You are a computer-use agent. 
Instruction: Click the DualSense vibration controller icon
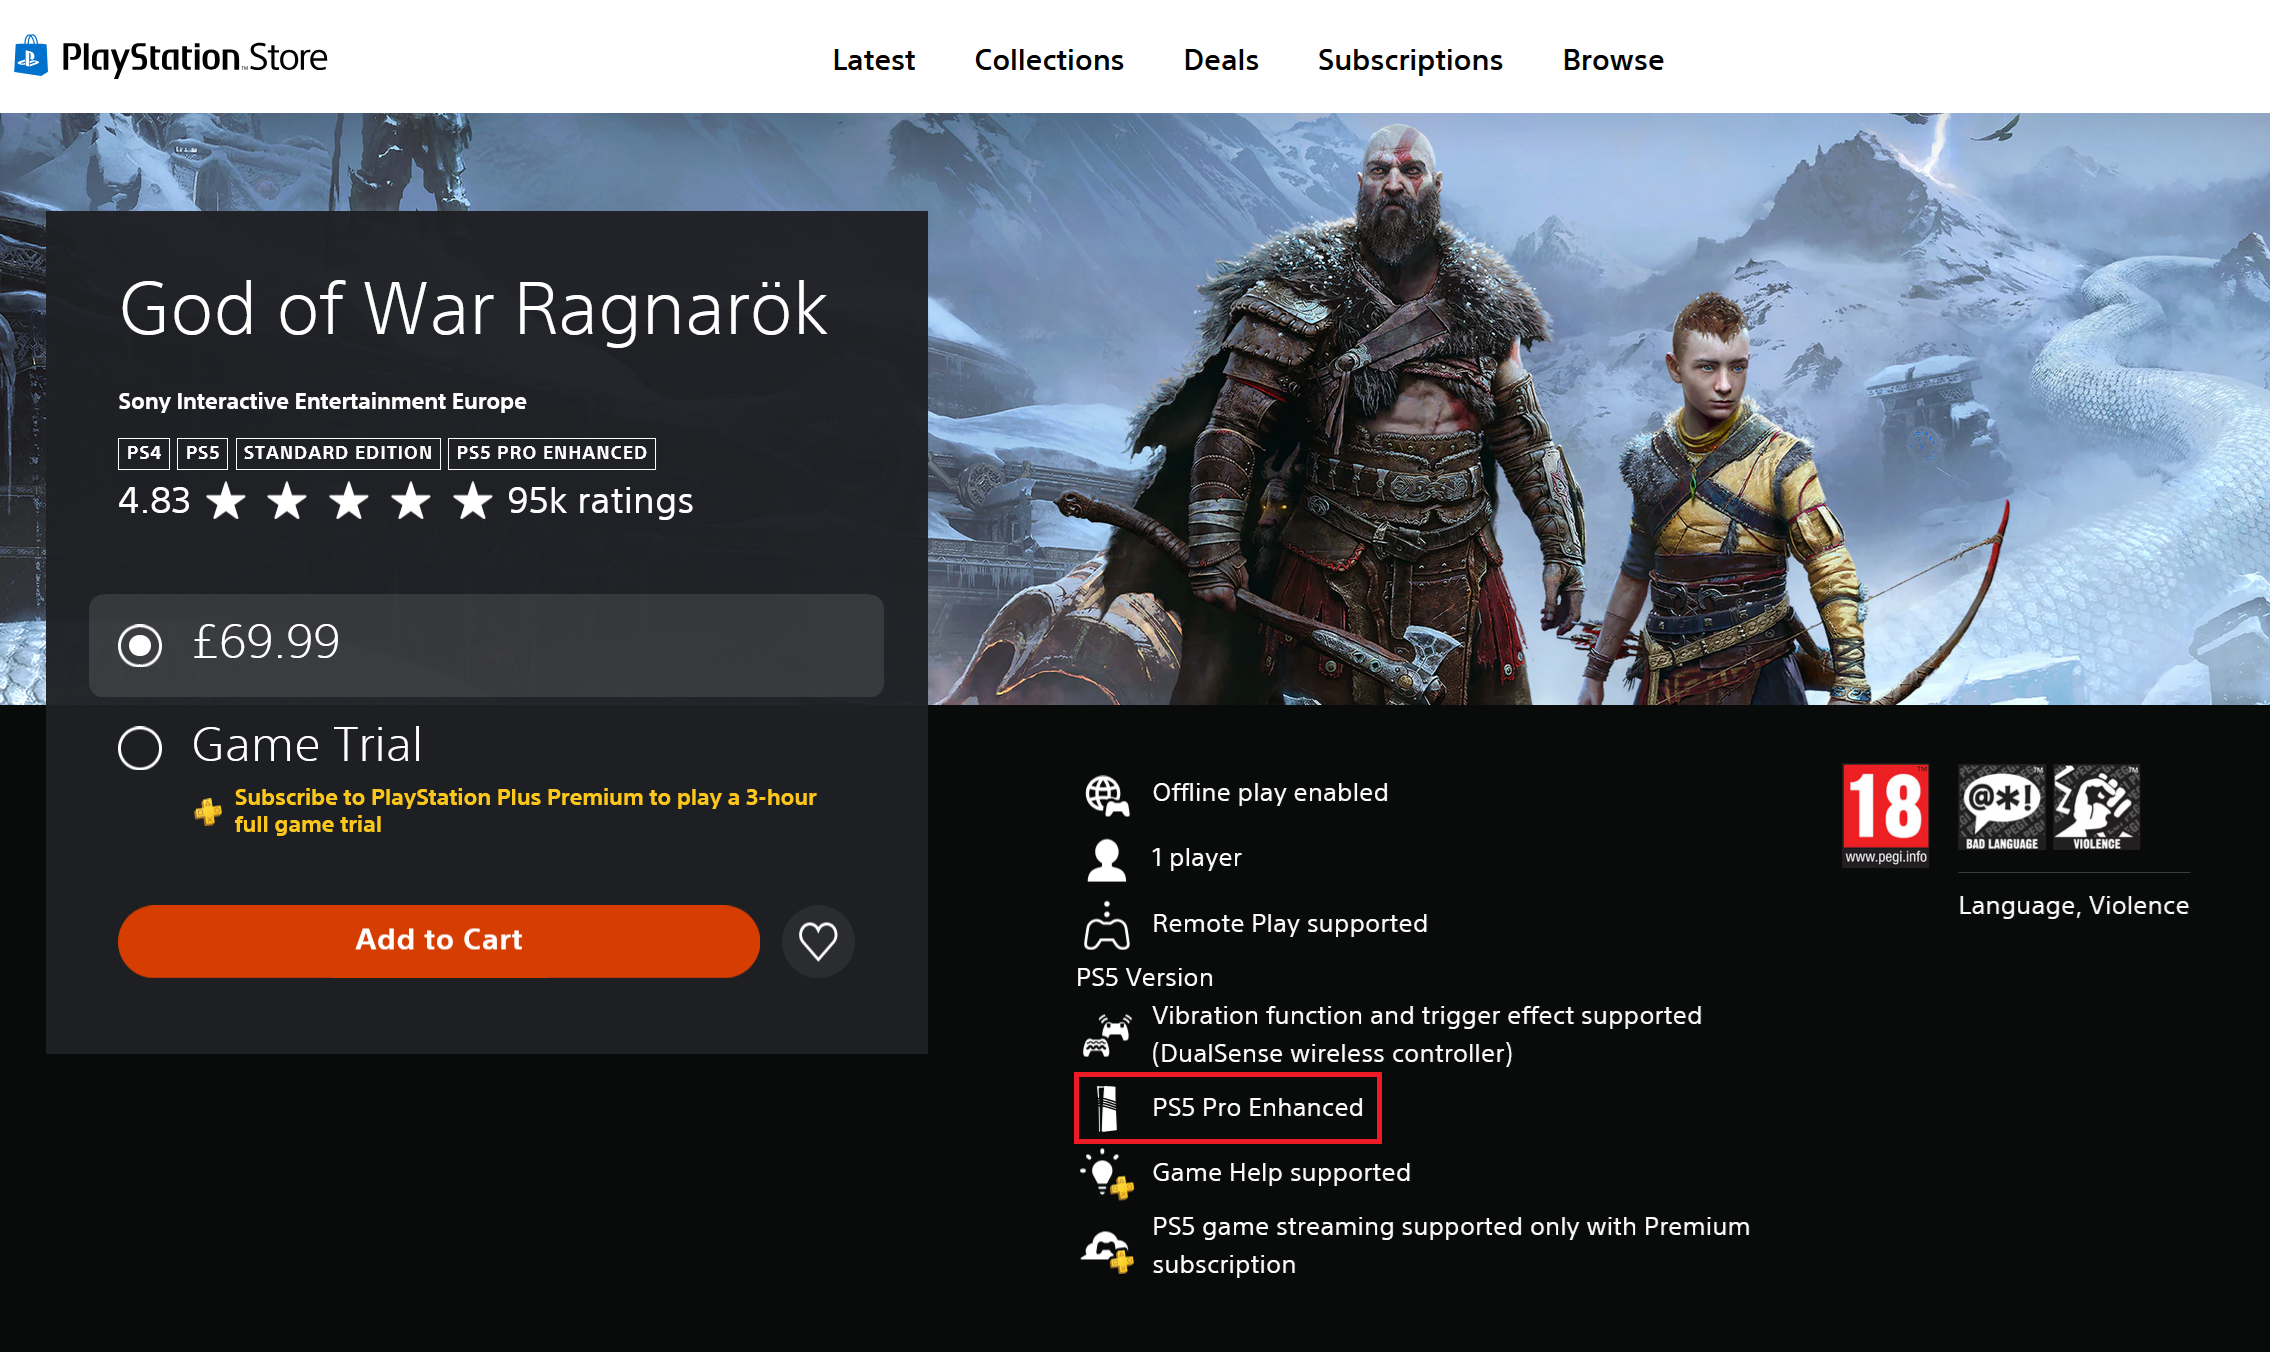coord(1107,1035)
